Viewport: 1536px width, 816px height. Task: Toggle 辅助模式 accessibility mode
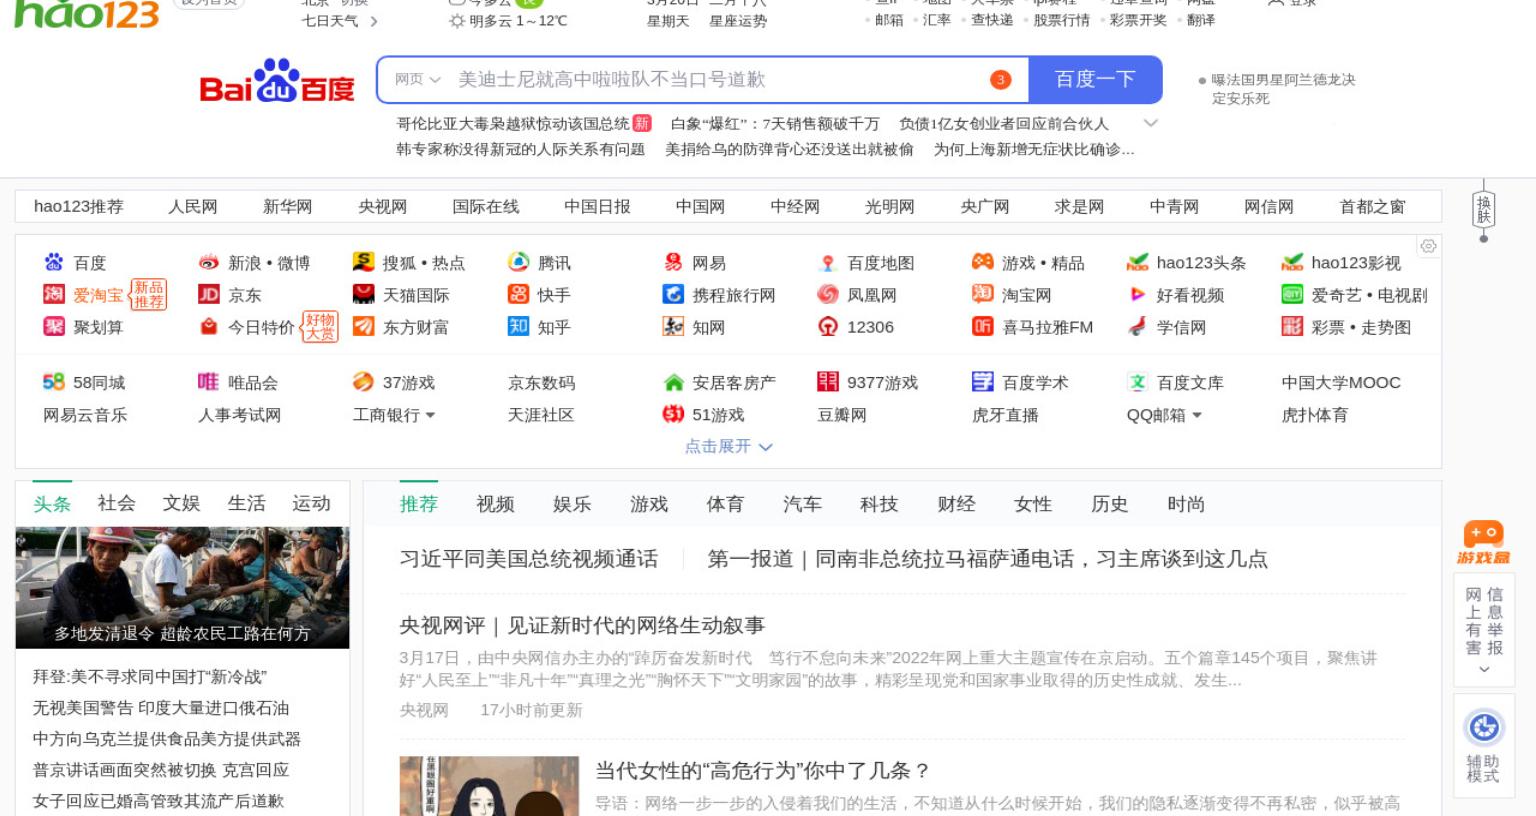tap(1483, 745)
